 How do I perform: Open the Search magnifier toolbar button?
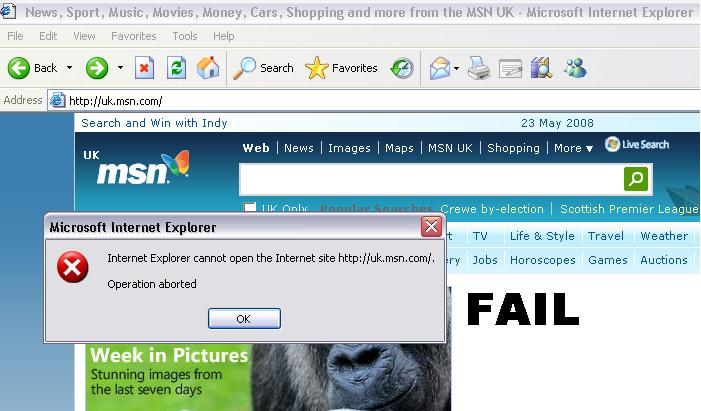263,68
